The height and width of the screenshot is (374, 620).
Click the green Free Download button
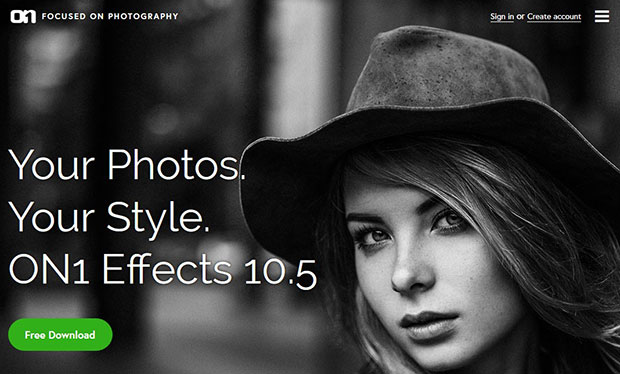[60, 335]
